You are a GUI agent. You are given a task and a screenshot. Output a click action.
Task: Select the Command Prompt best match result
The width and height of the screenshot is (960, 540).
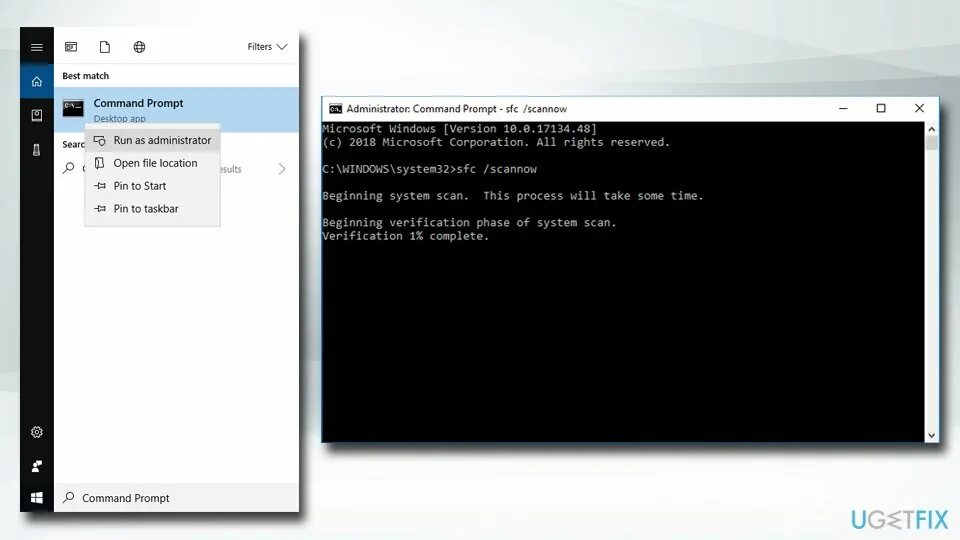click(x=176, y=110)
